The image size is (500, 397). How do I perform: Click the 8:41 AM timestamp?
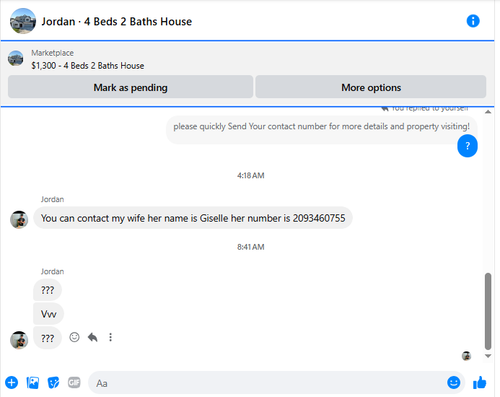point(251,247)
